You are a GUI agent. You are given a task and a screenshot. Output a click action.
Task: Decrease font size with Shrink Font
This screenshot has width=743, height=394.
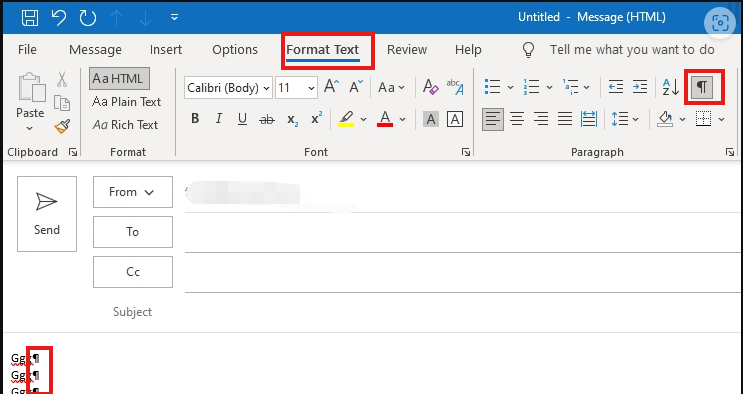pos(355,87)
